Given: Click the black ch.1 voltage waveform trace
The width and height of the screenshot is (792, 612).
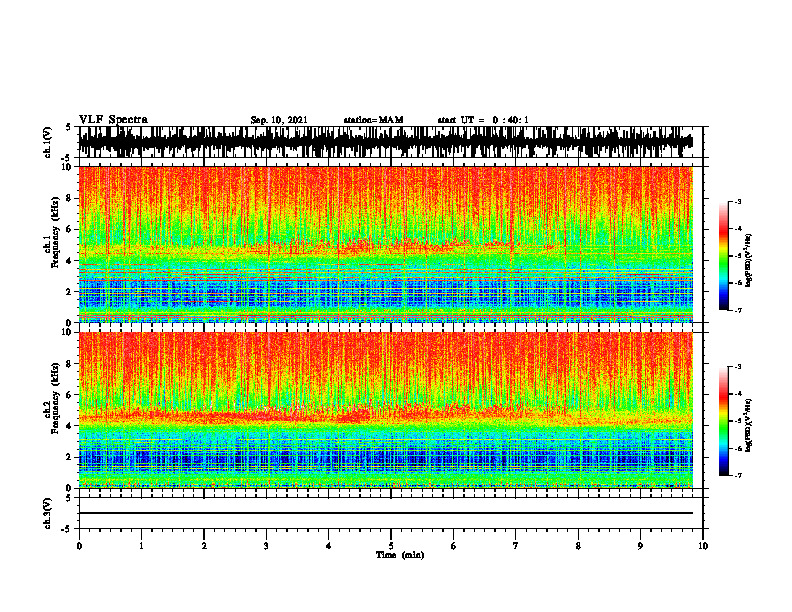Looking at the screenshot, I should 385,142.
